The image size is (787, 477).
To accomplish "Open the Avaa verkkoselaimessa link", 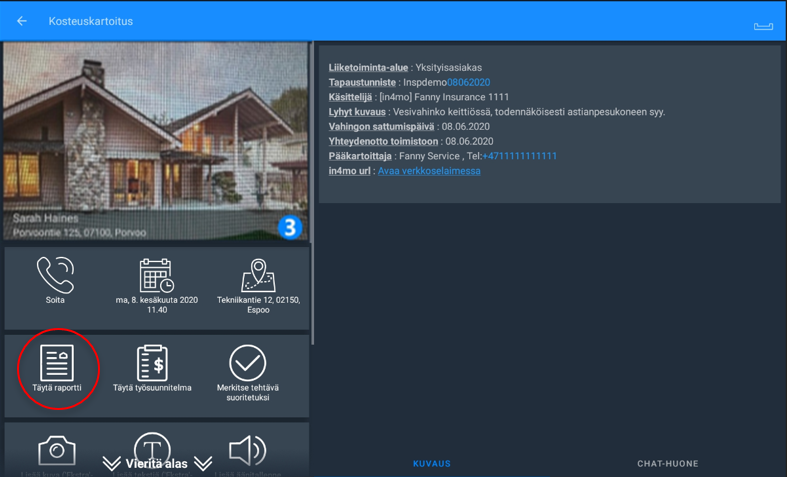I will tap(429, 171).
